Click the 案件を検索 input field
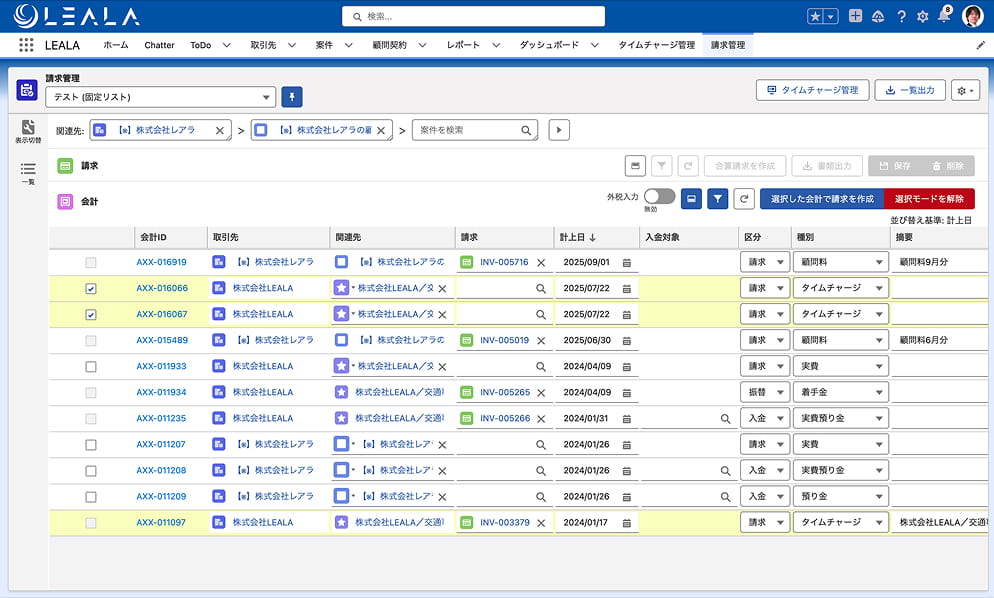Viewport: 994px width, 598px height. pos(475,130)
